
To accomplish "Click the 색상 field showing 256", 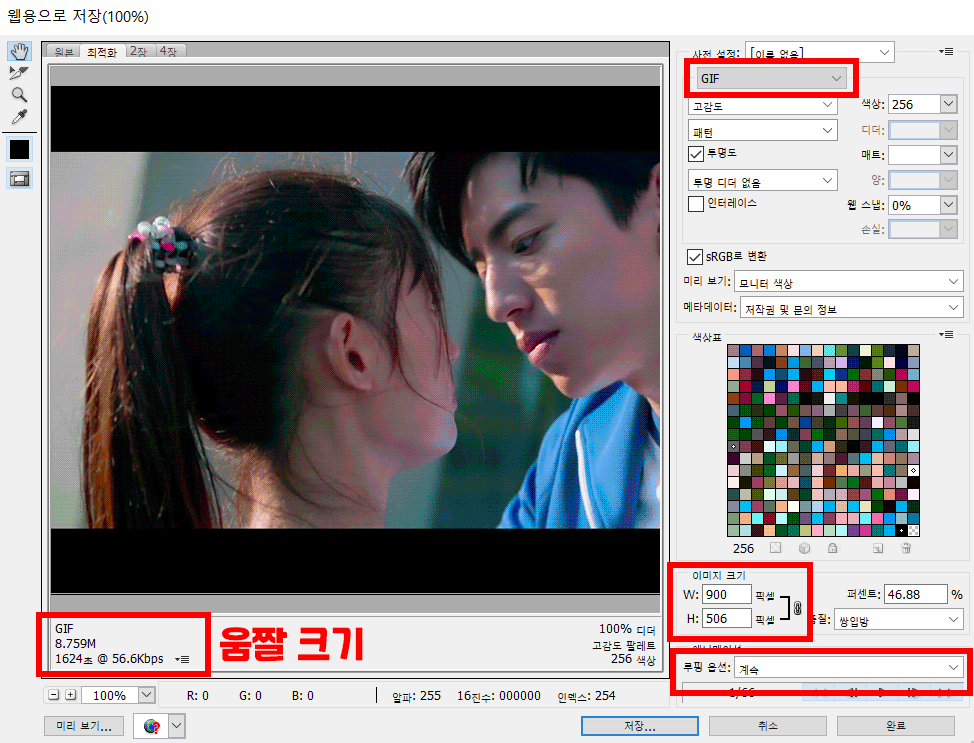I will [914, 104].
